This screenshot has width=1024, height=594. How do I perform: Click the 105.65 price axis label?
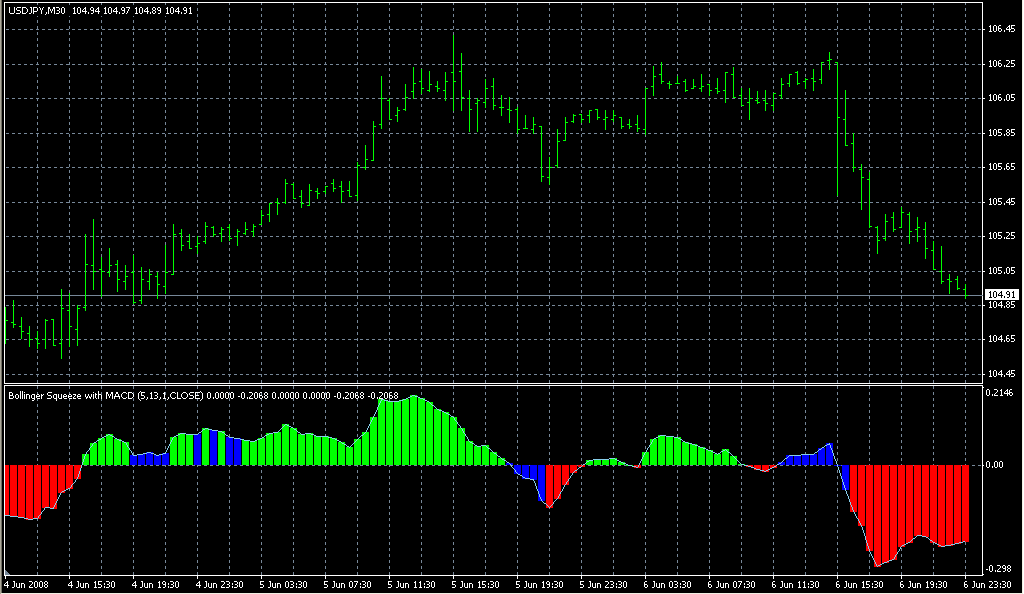(1000, 167)
